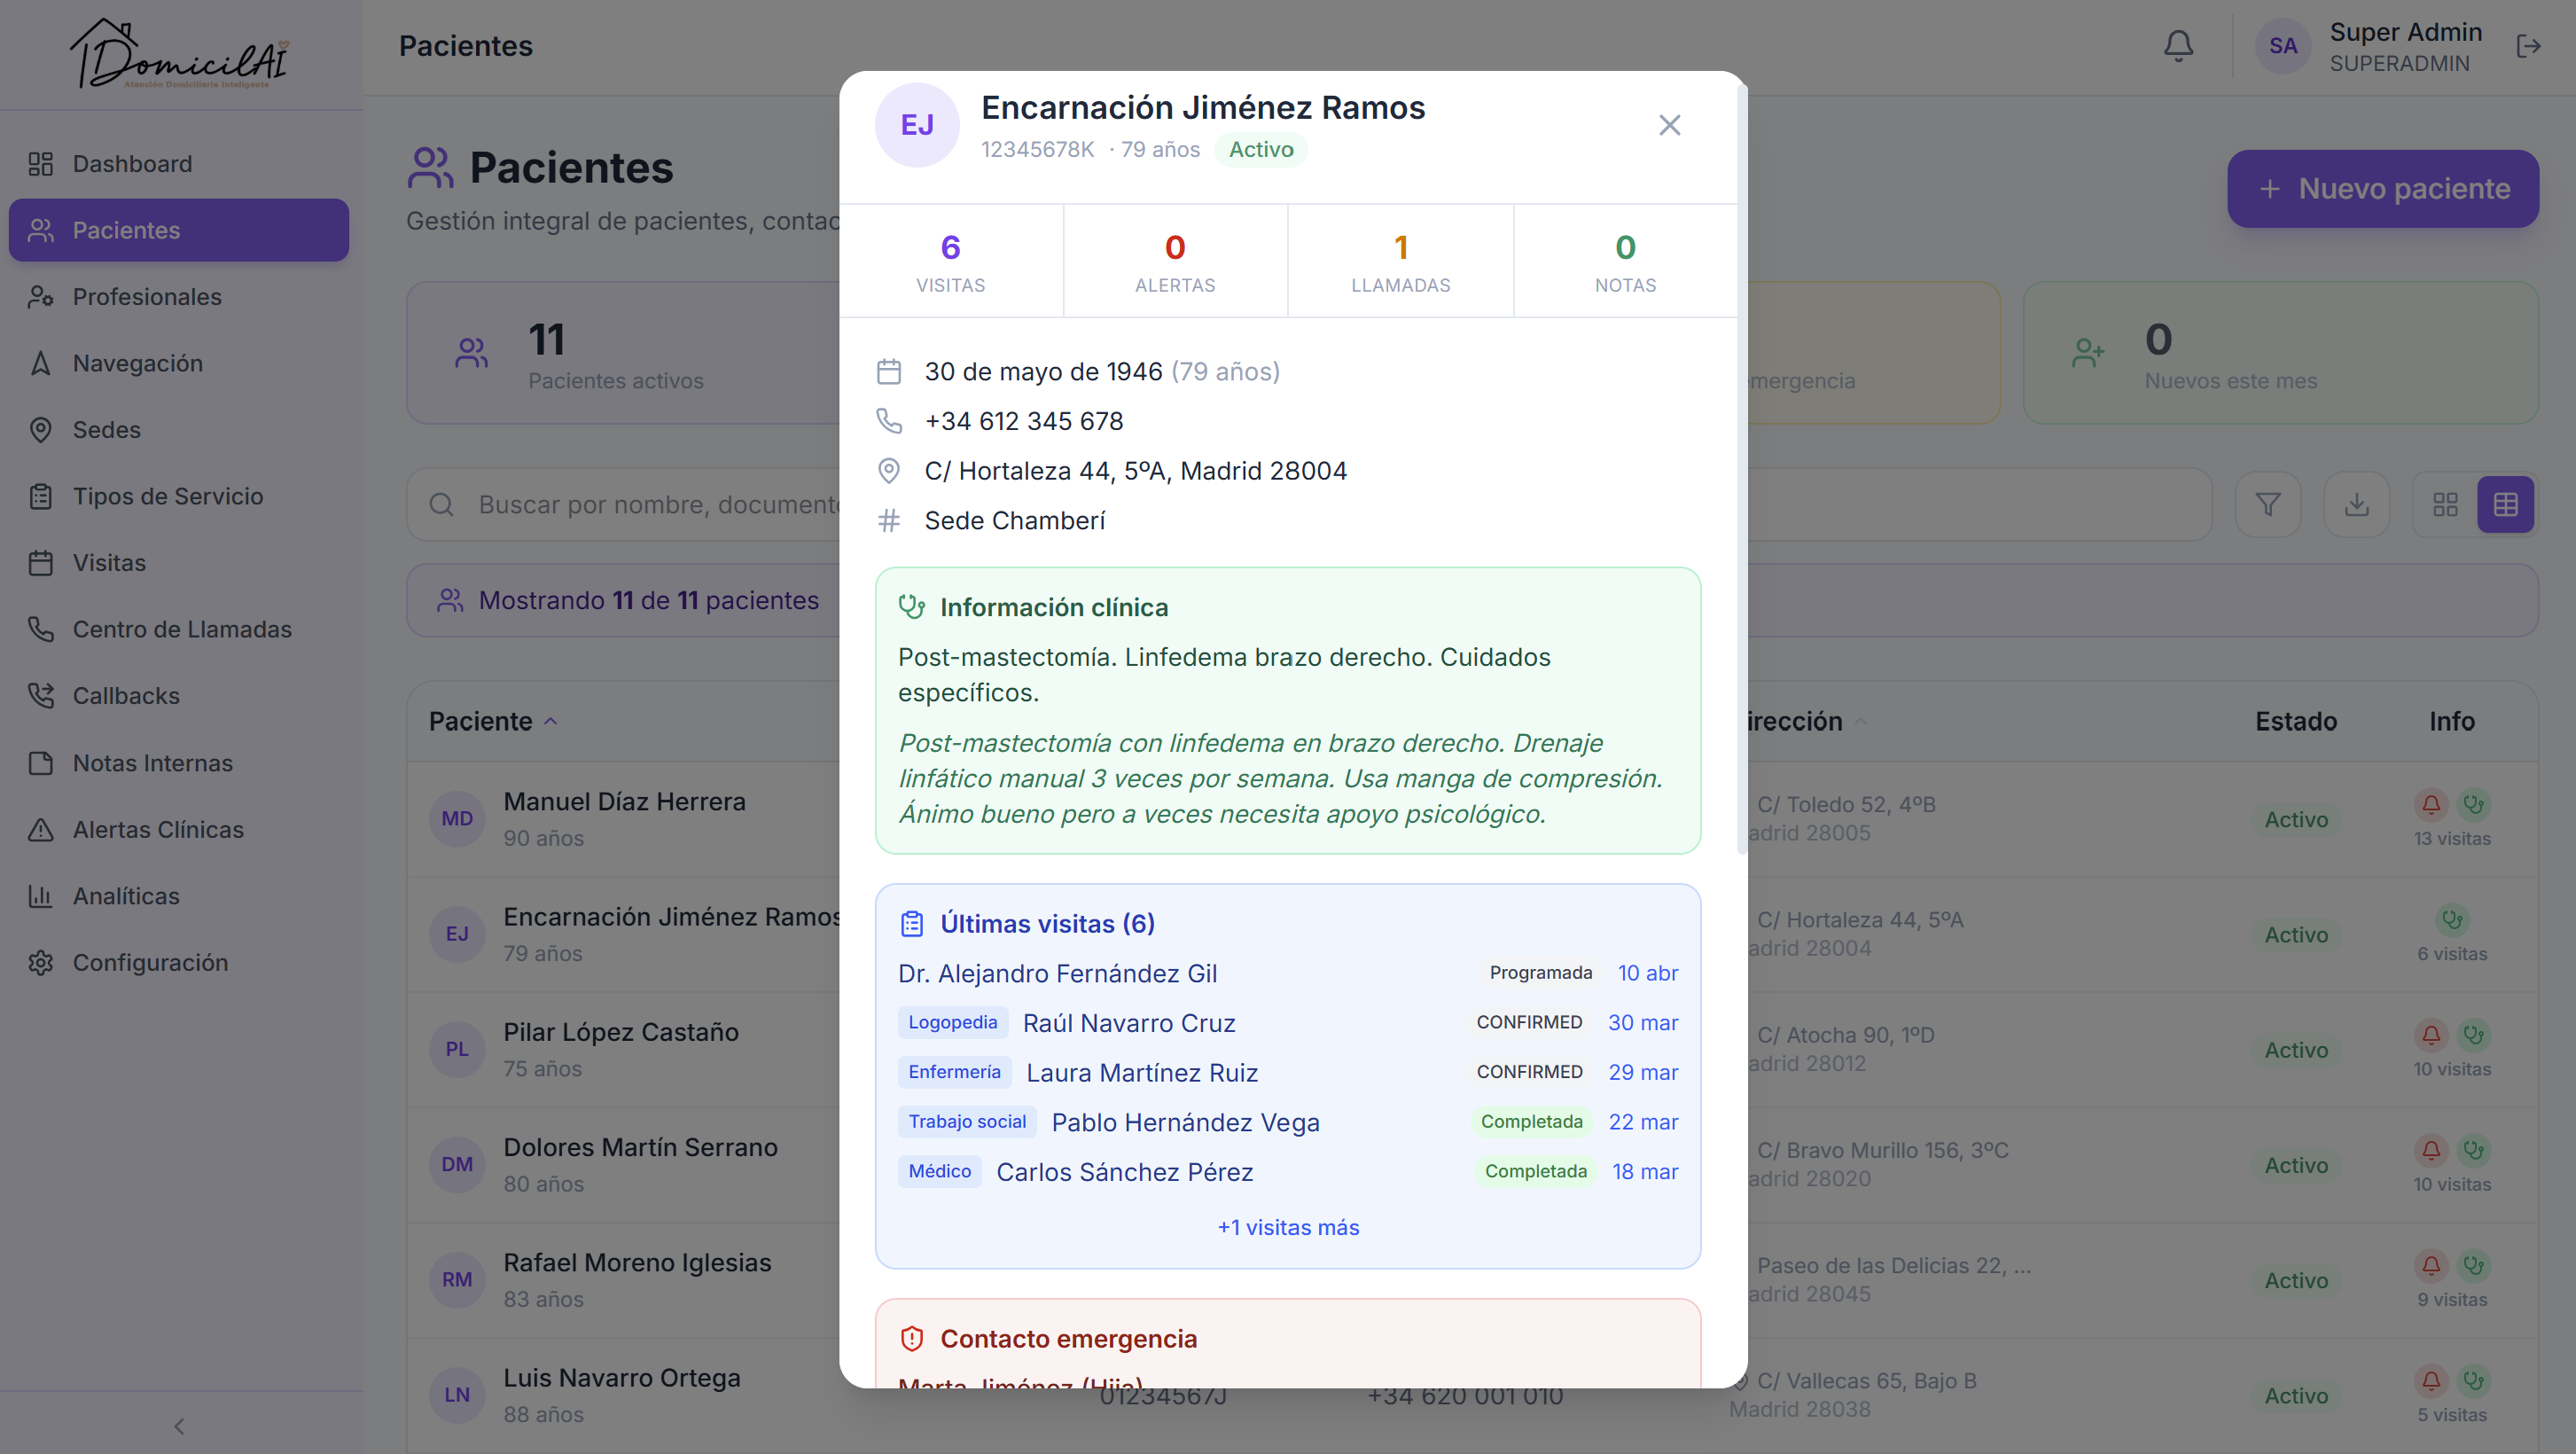Click the SA user avatar
Viewport: 2576px width, 1454px height.
(2283, 46)
